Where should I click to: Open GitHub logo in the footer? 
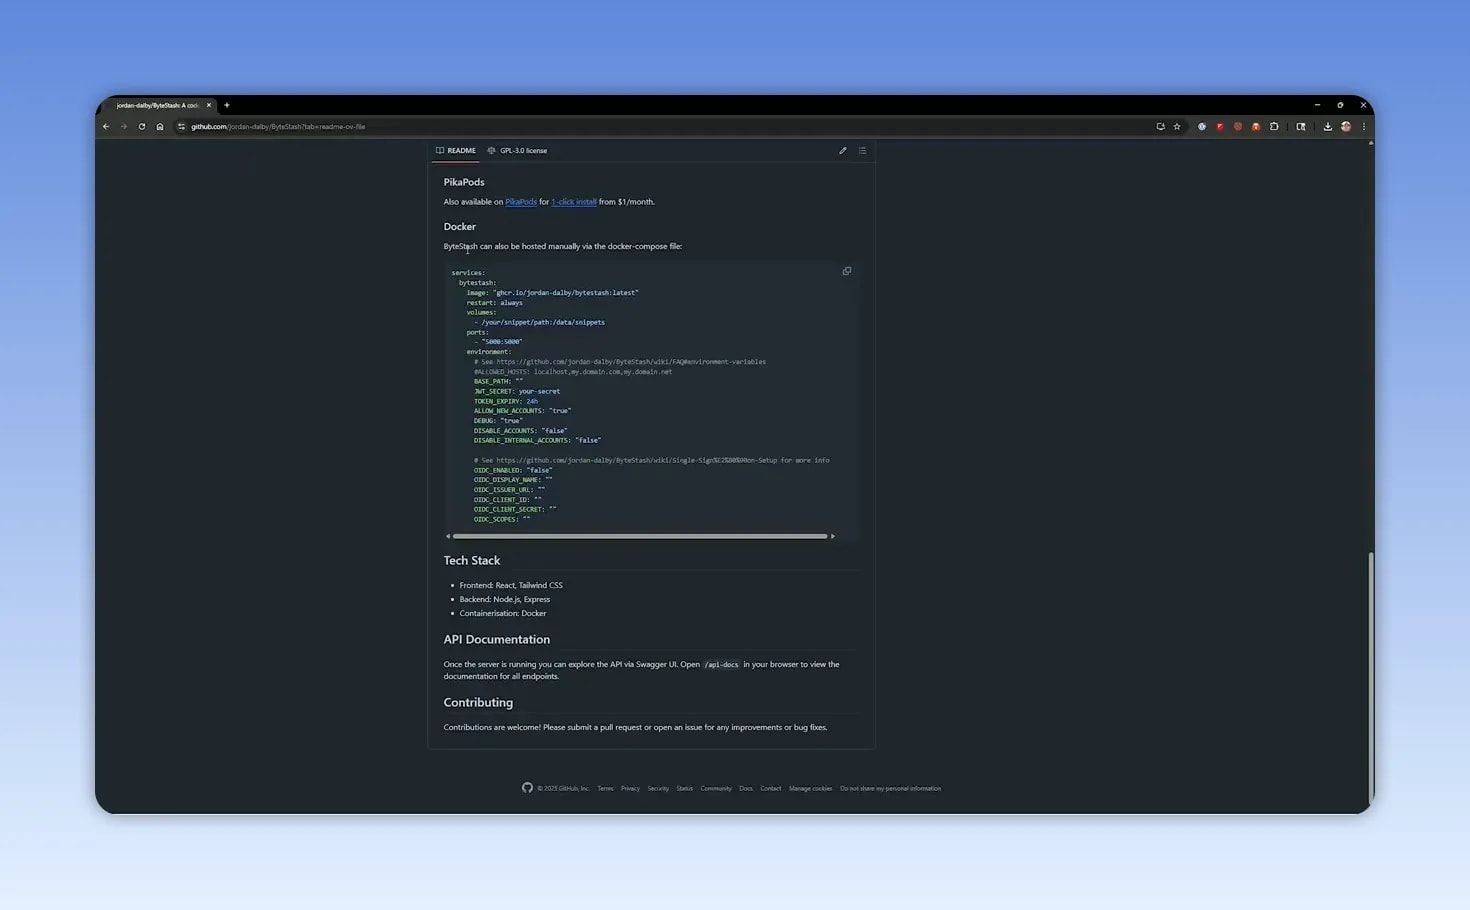coord(527,788)
